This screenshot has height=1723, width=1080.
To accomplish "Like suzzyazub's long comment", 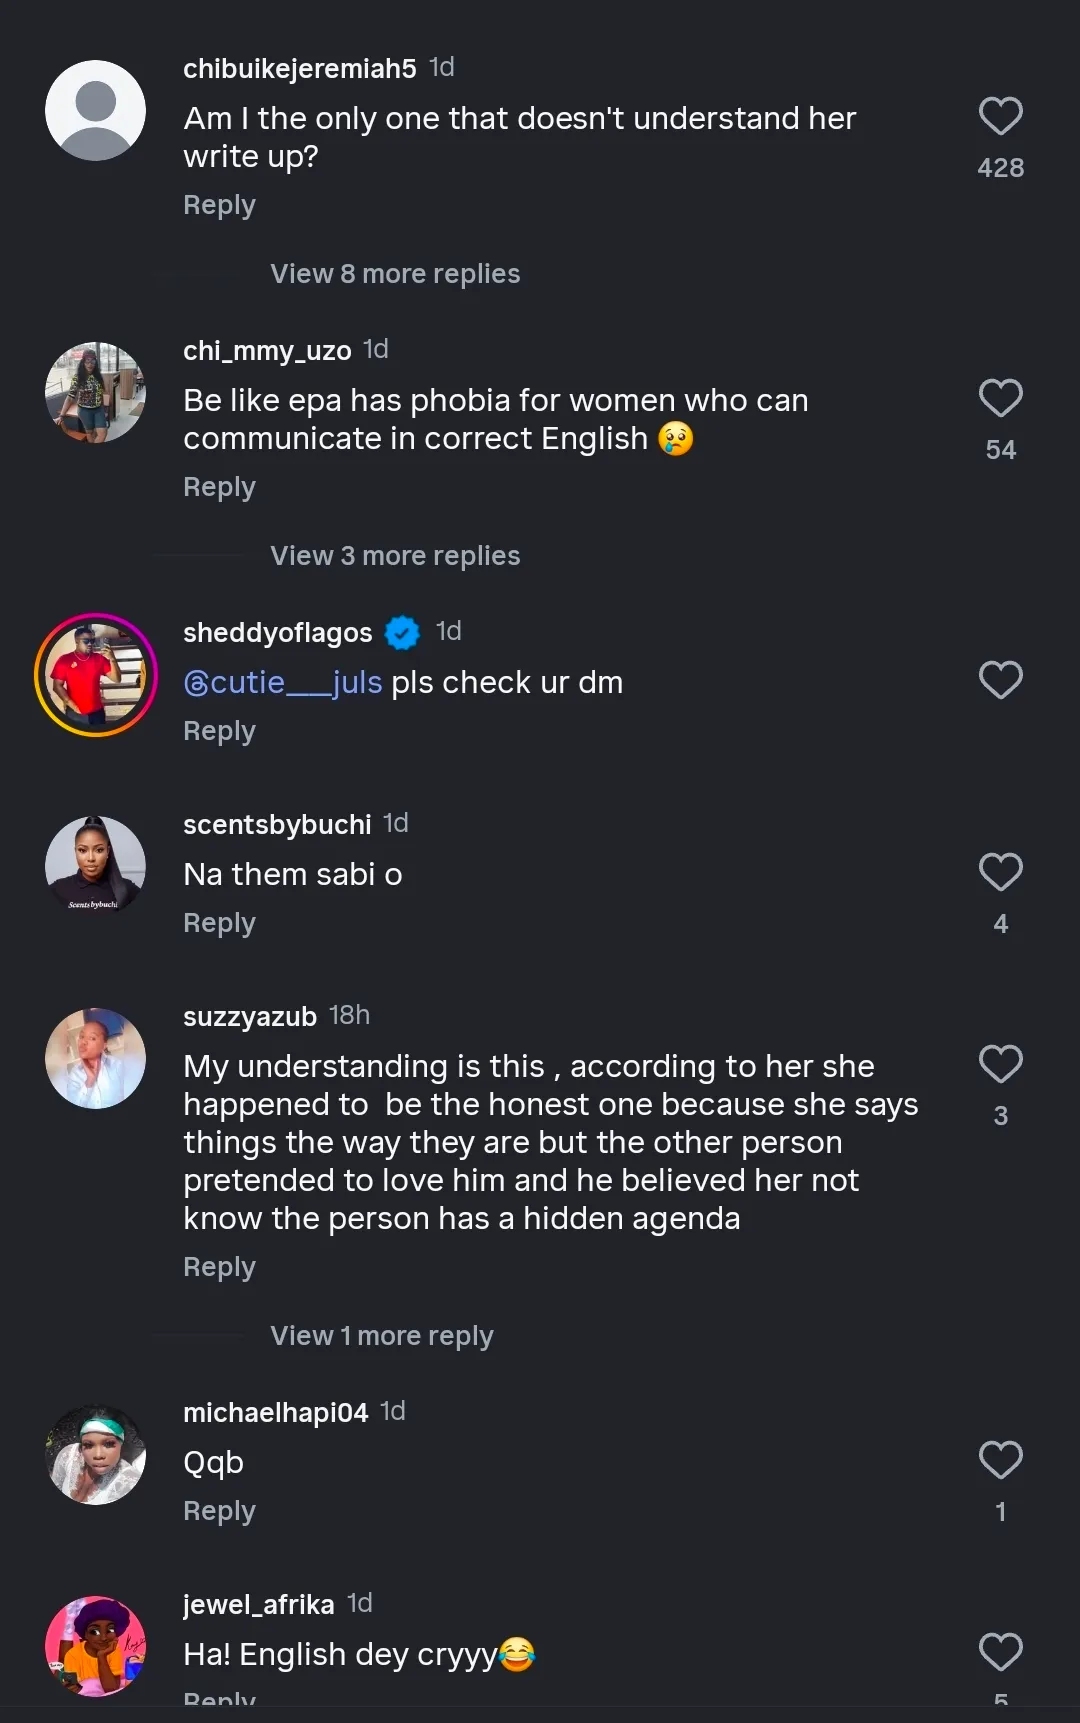I will tap(1000, 1064).
